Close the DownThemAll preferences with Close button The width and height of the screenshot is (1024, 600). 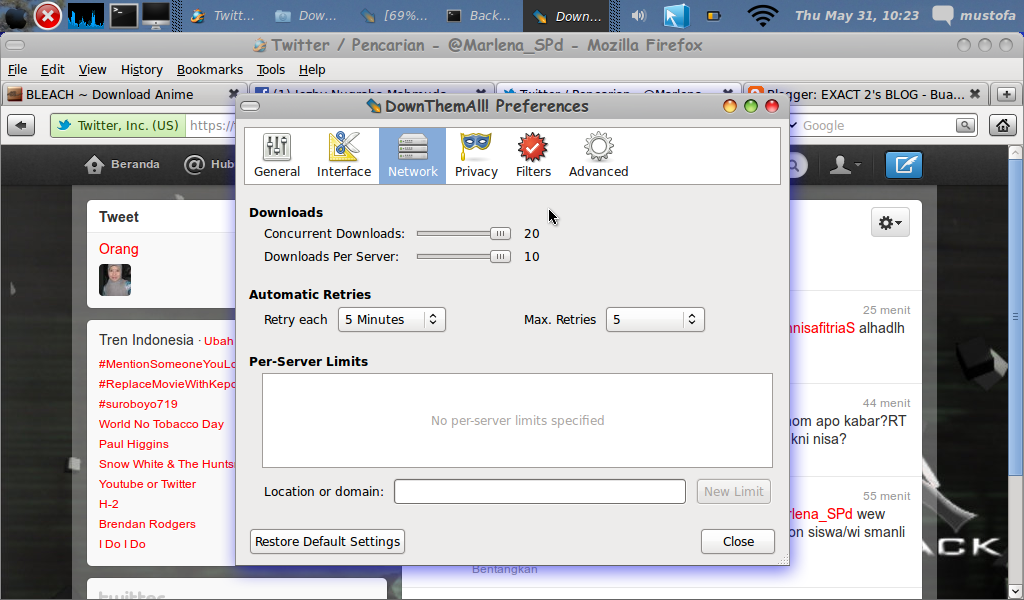click(738, 541)
